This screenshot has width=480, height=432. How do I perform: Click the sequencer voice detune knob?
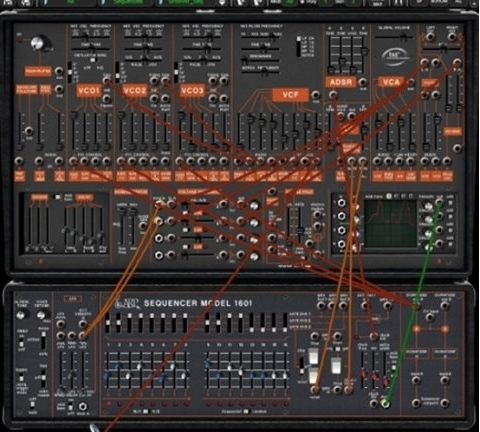click(41, 315)
